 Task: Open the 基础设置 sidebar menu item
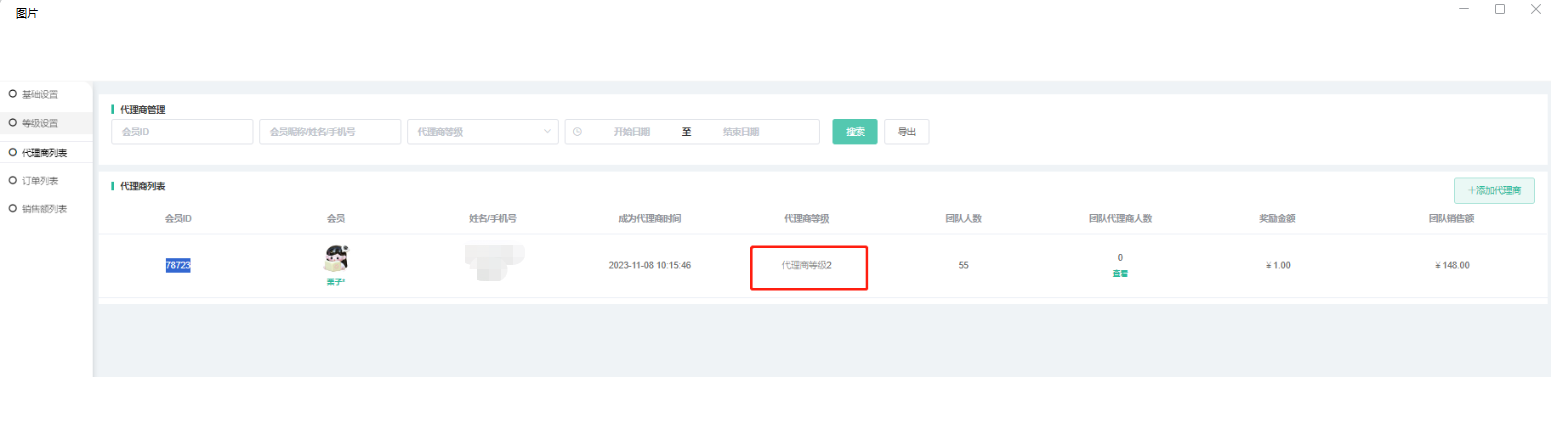(39, 94)
